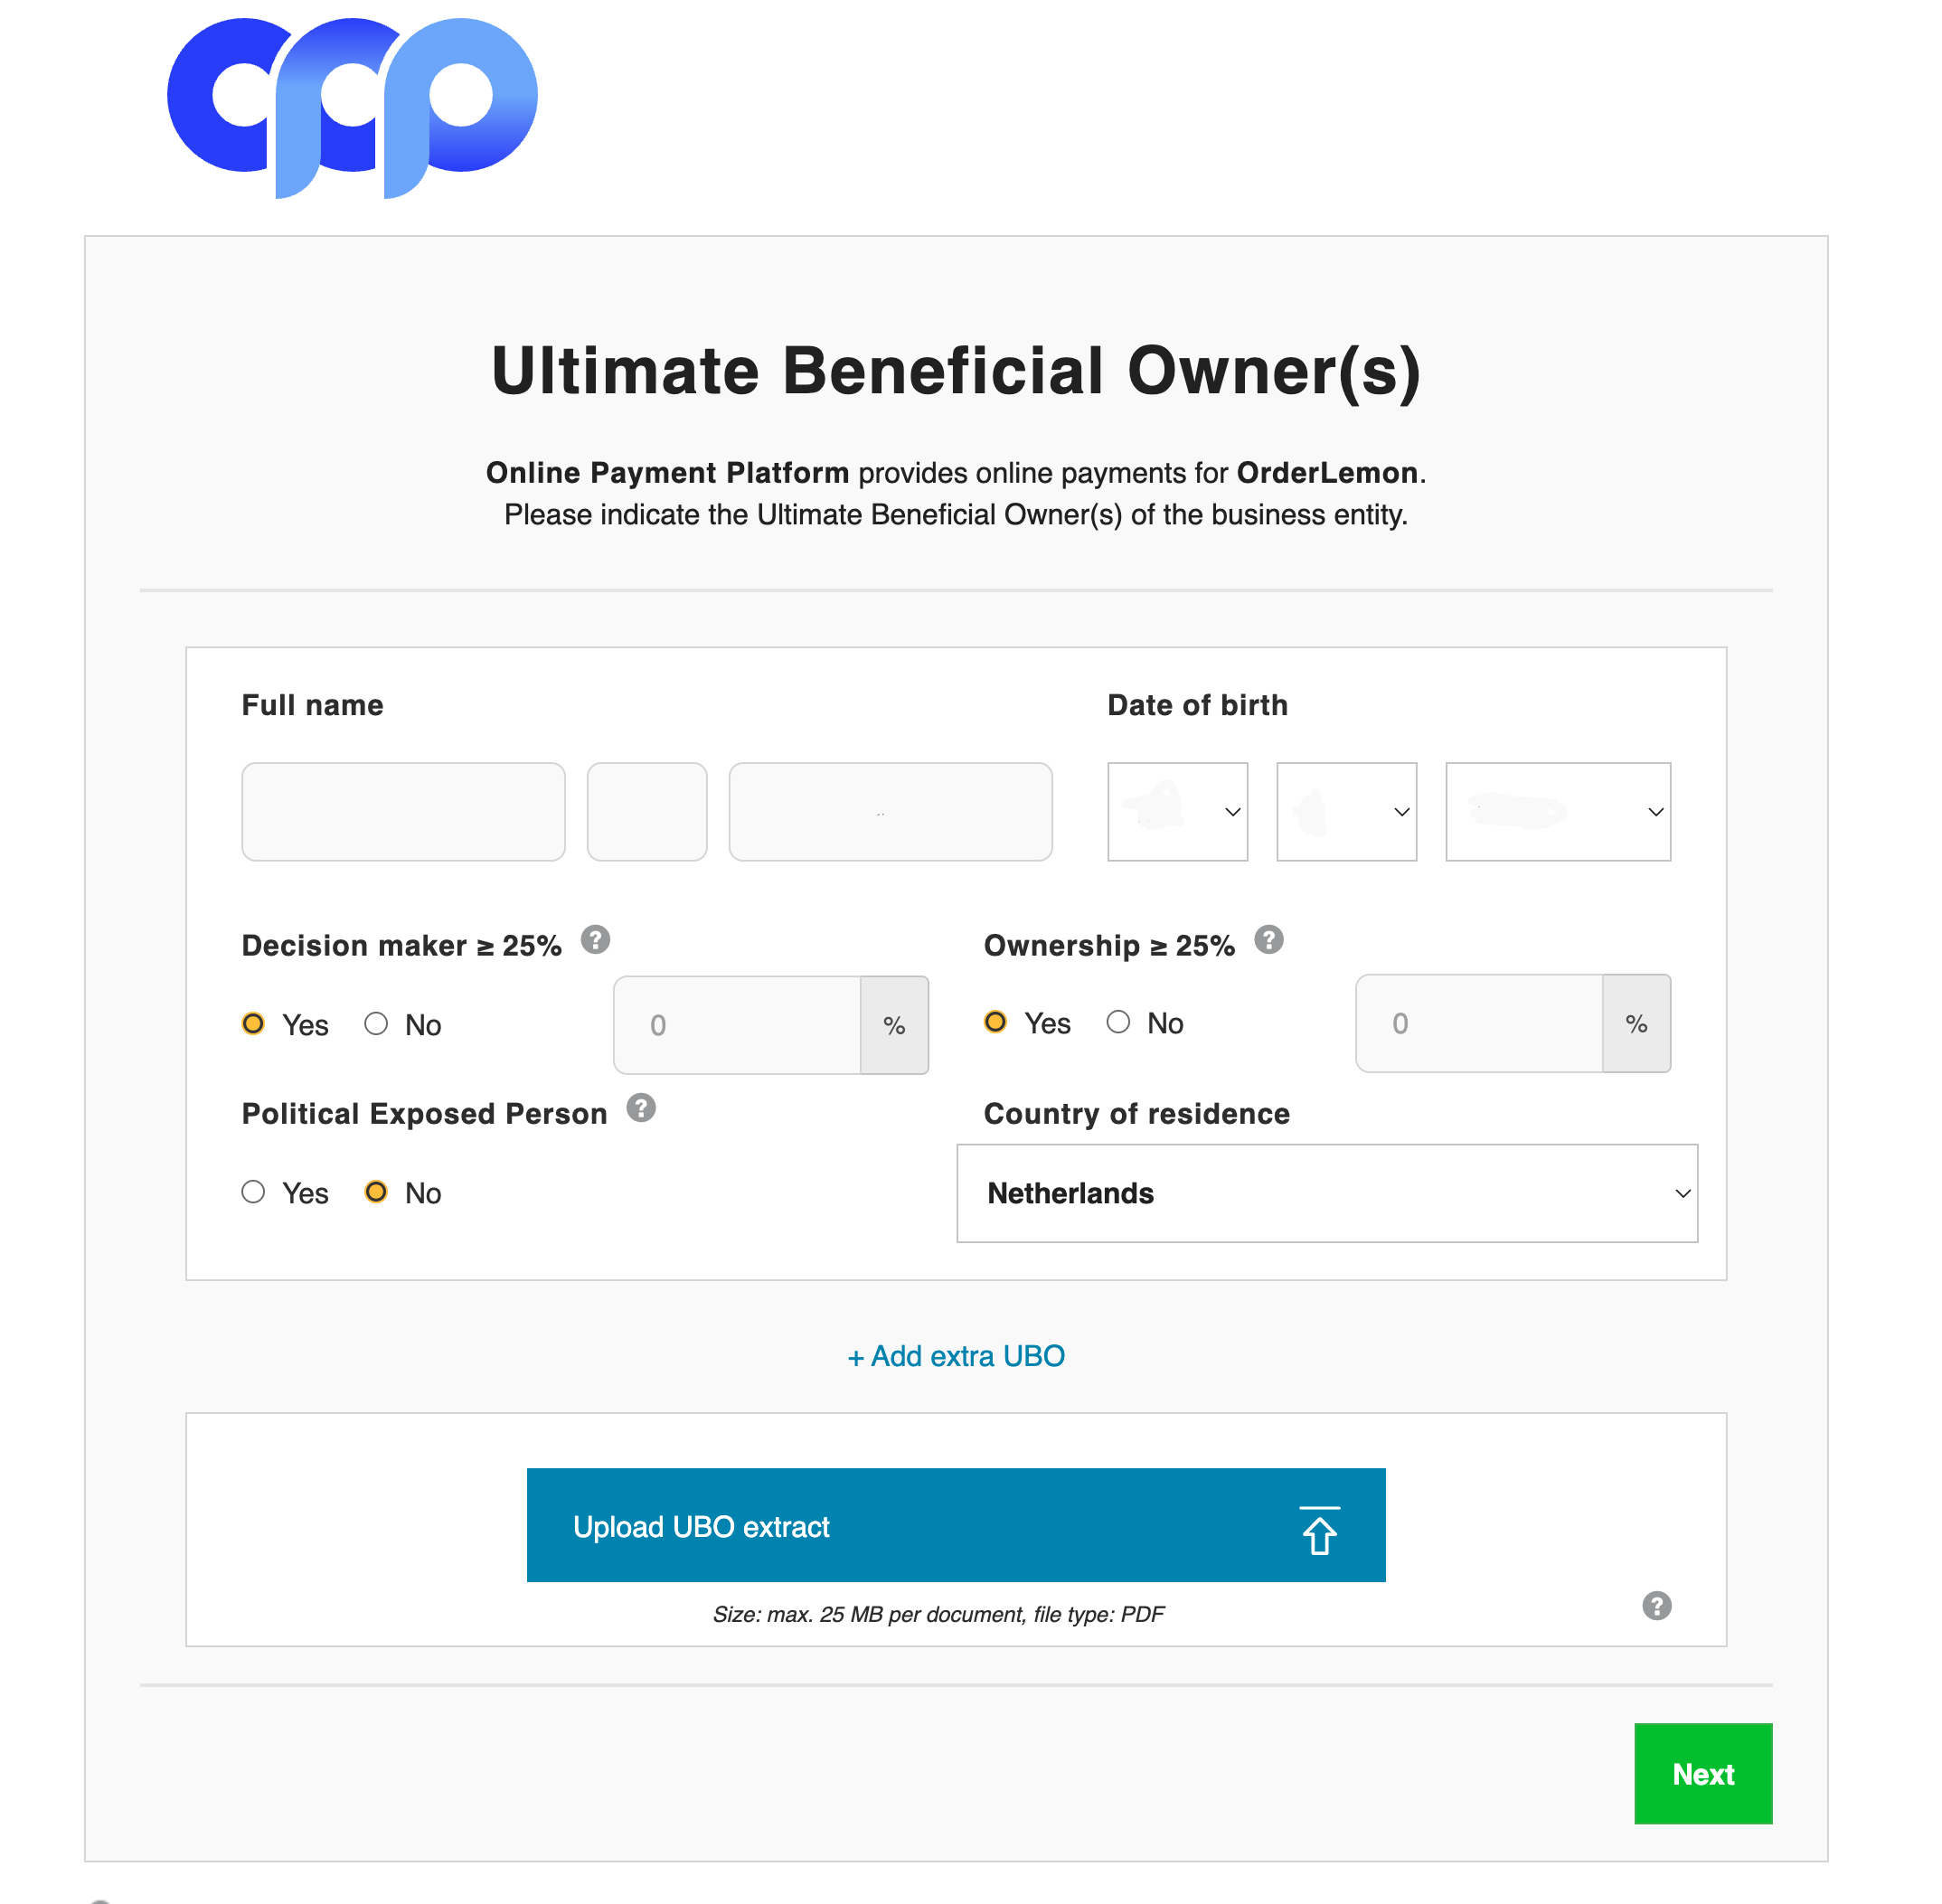Click the Add extra UBO link
This screenshot has width=1942, height=1904.
(x=956, y=1356)
